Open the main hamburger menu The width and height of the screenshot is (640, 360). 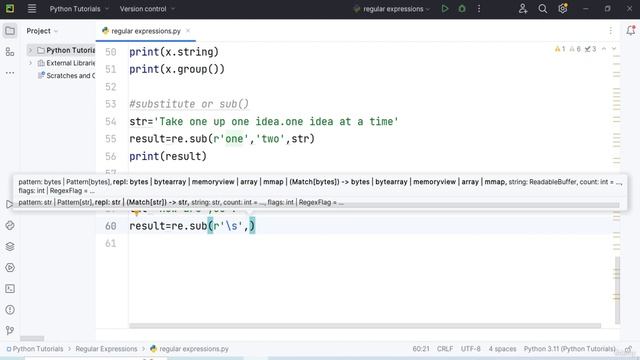pos(31,9)
